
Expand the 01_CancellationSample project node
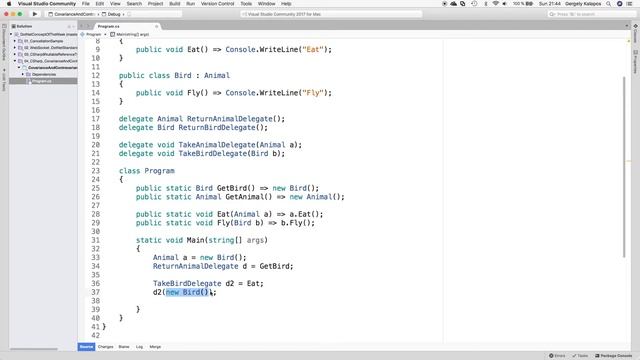point(15,41)
